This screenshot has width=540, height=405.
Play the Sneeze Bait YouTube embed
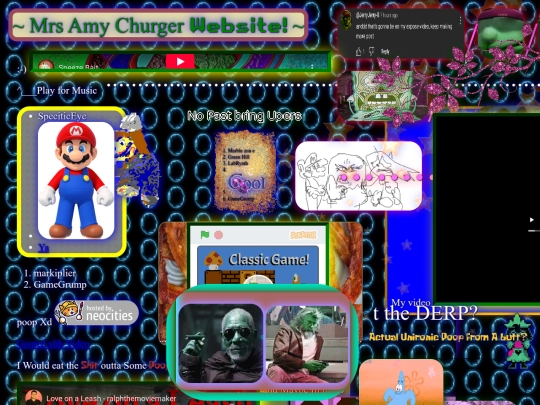tap(180, 62)
